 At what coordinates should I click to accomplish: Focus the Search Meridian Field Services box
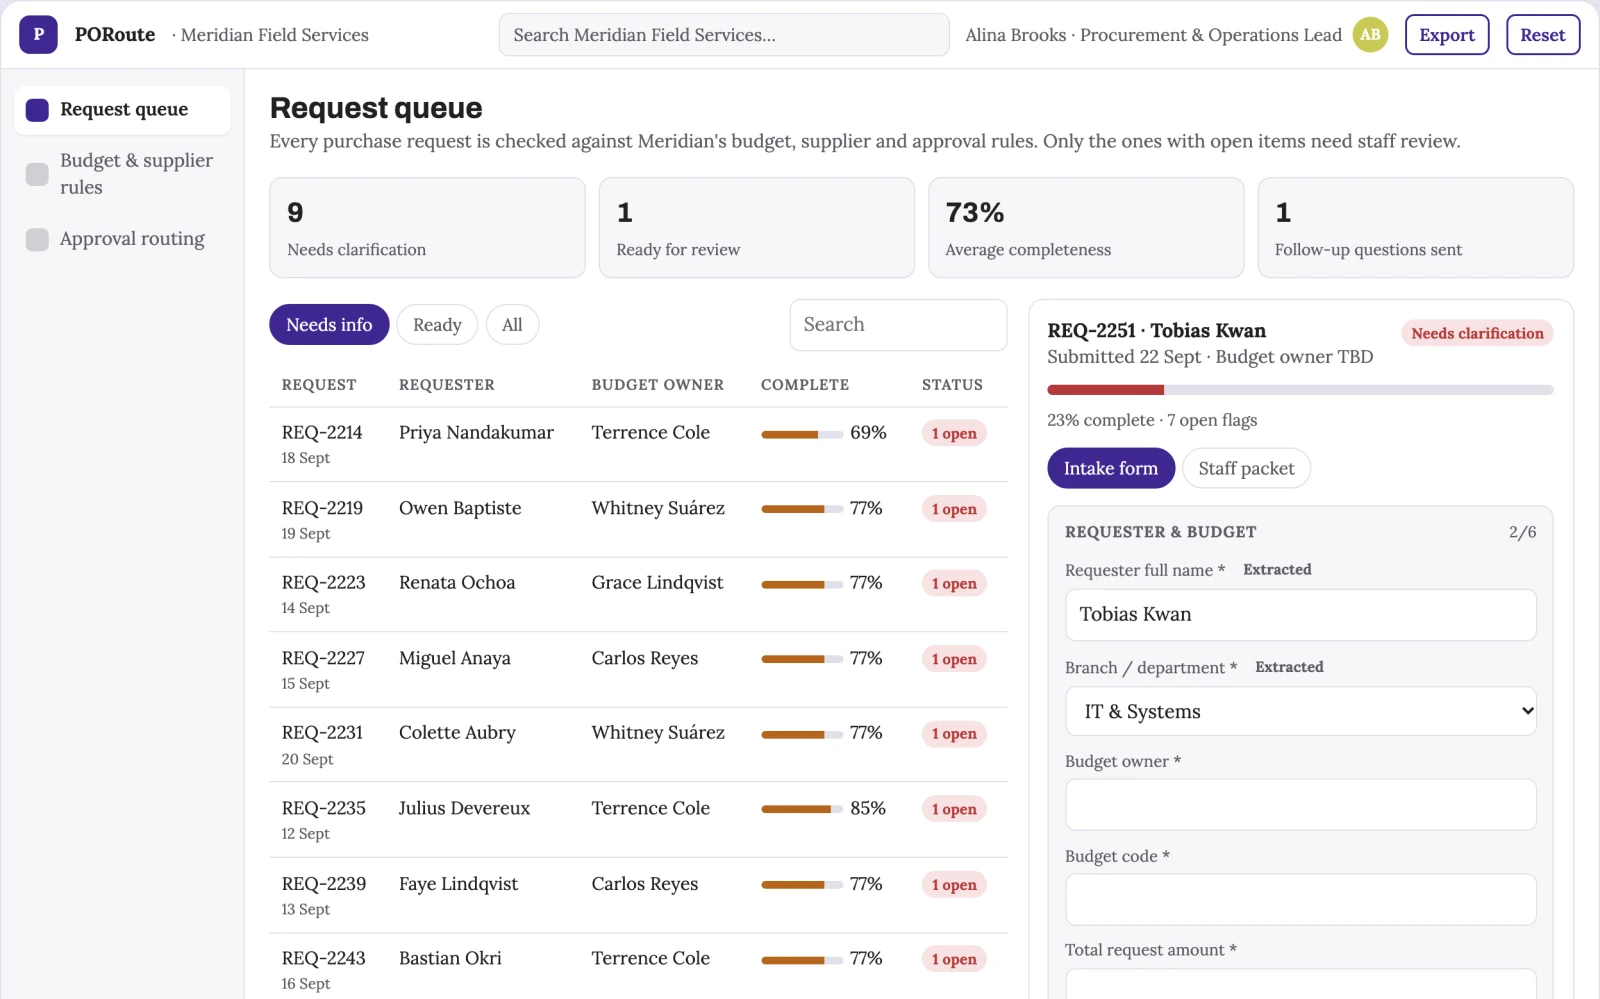[724, 35]
